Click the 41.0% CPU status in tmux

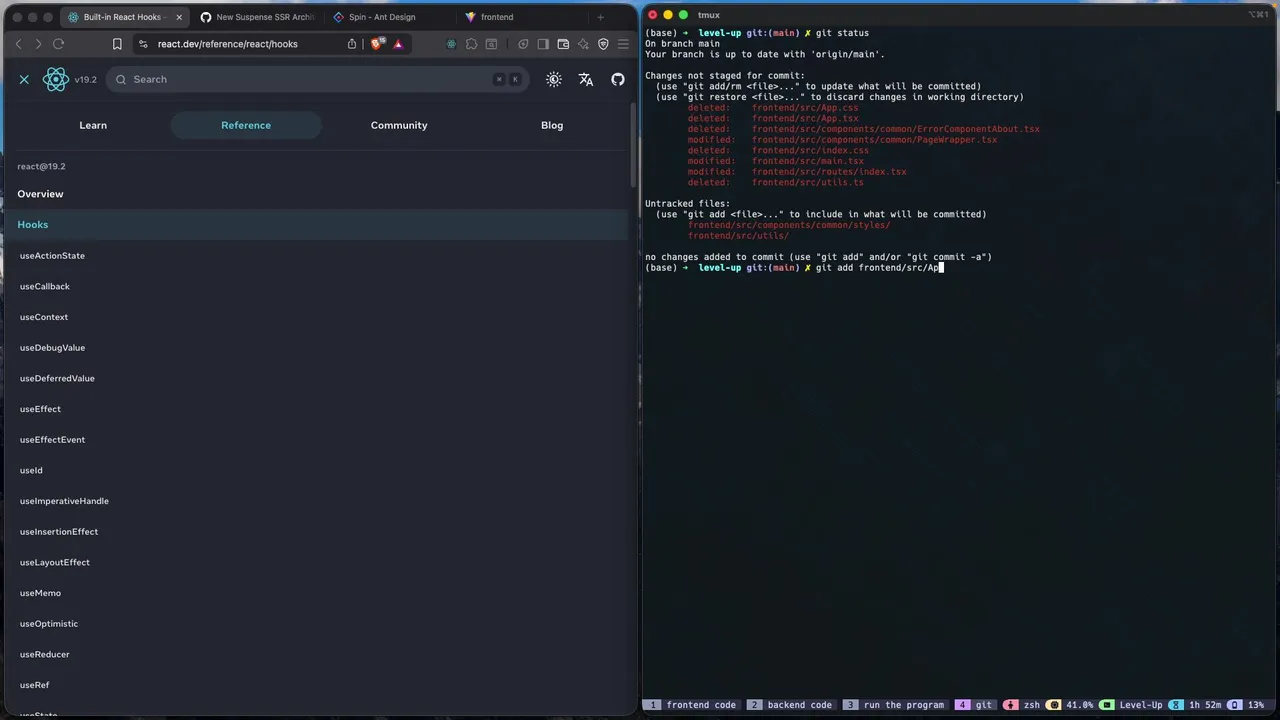point(1071,705)
